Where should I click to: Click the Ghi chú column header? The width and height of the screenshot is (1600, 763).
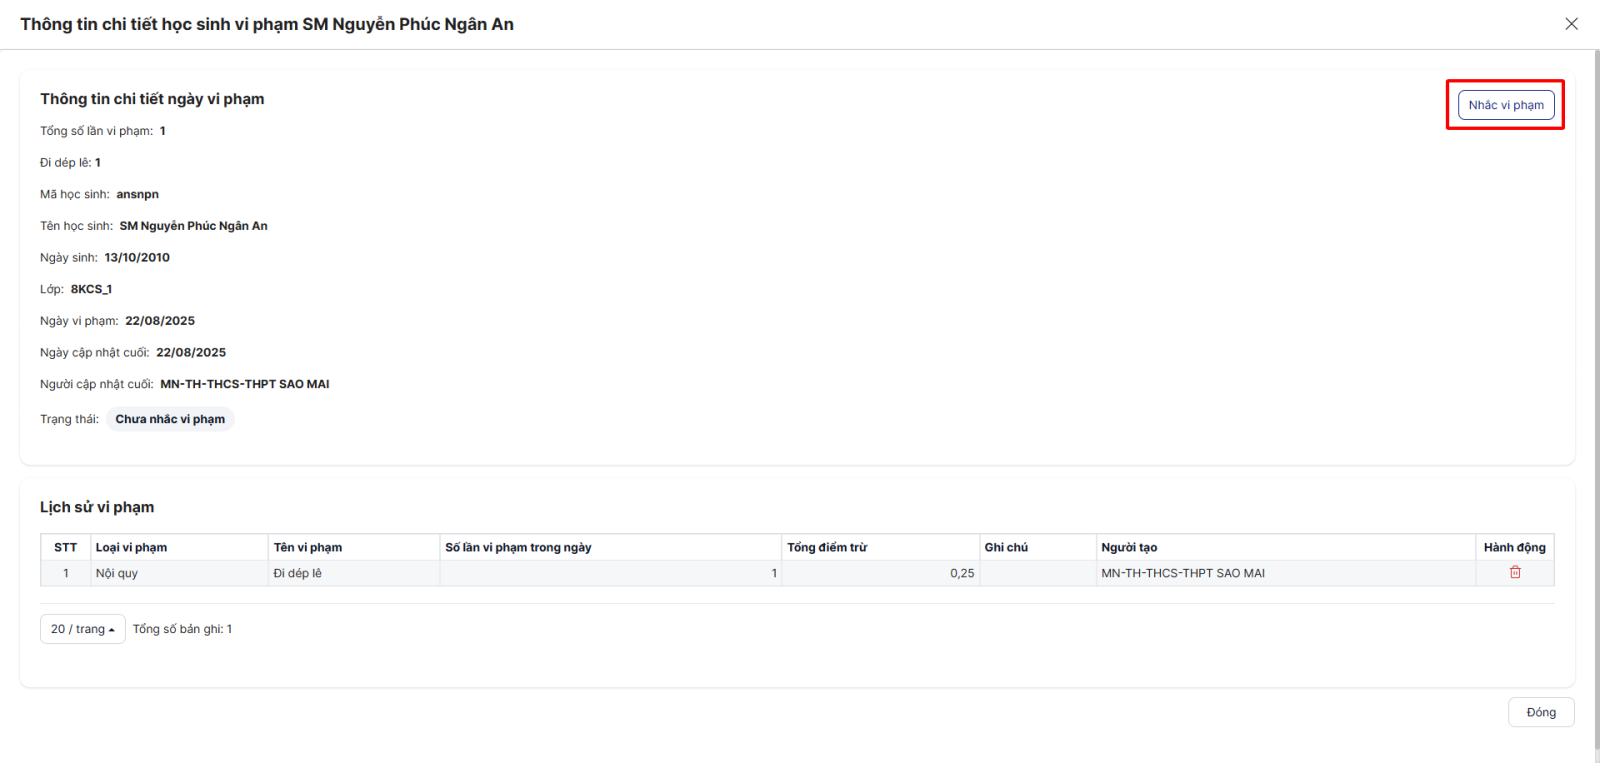click(1006, 547)
